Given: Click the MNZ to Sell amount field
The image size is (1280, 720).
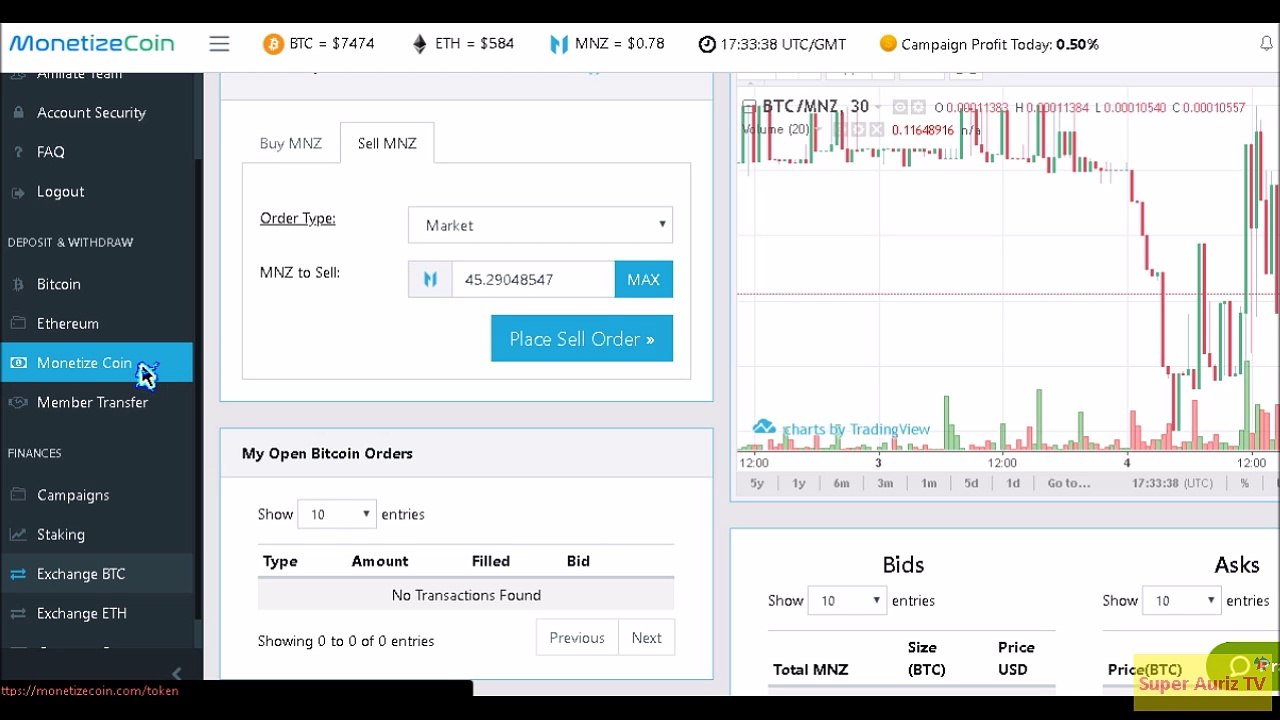Looking at the screenshot, I should 533,280.
